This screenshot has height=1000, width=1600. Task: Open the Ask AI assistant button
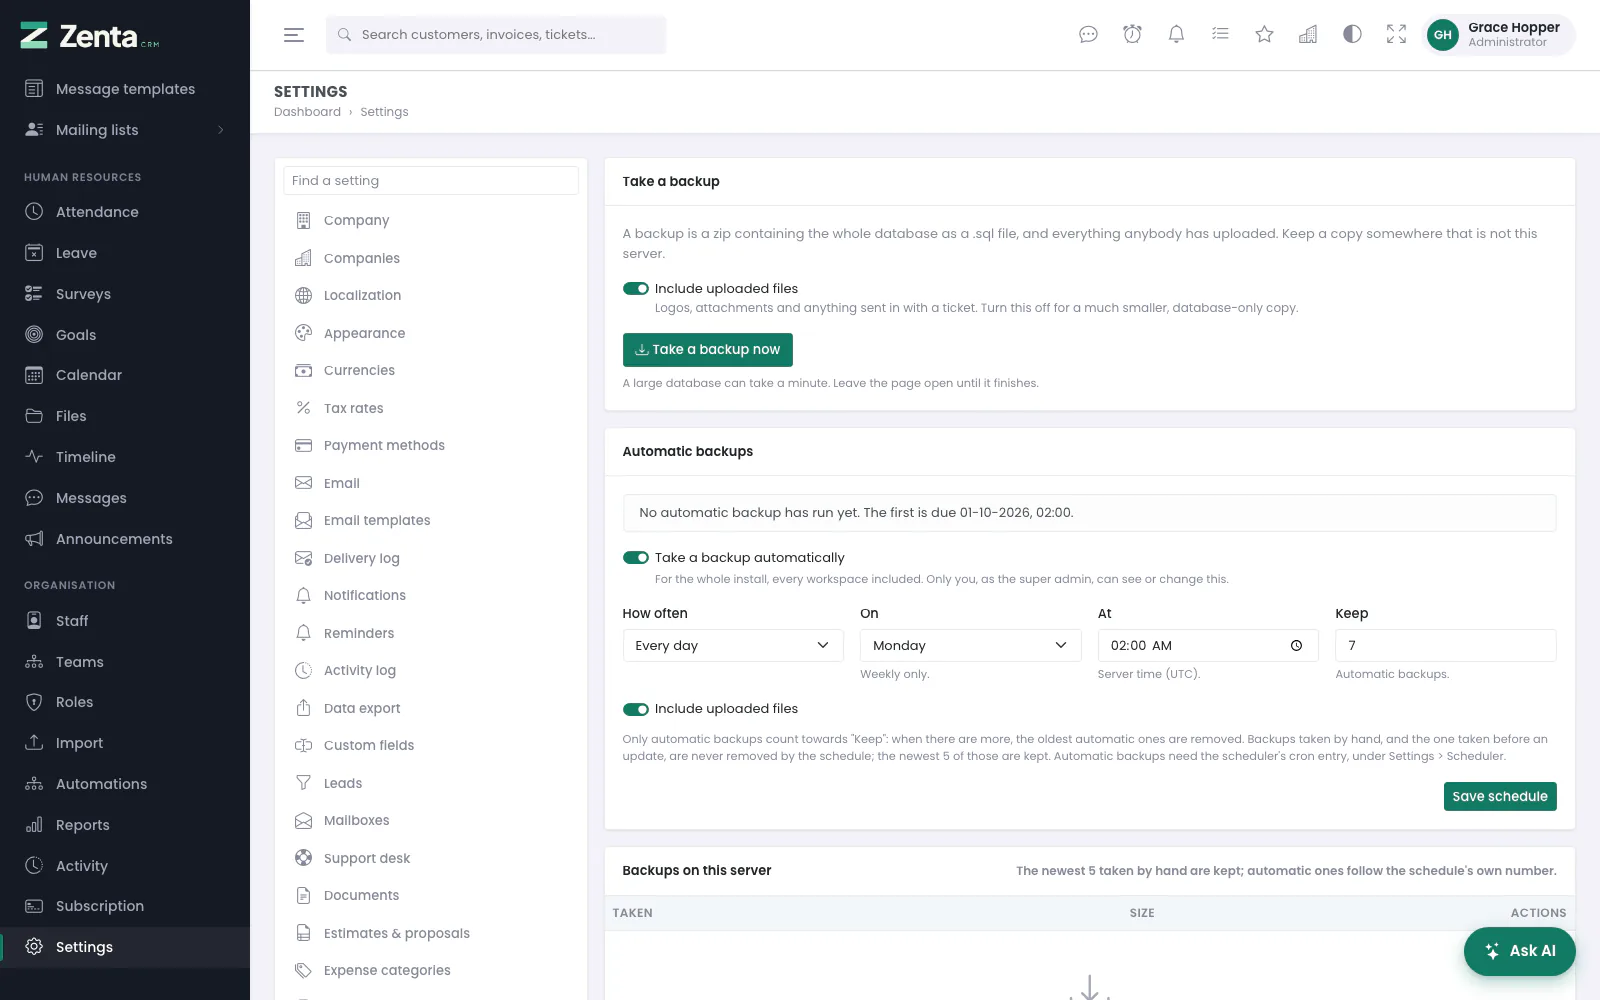pyautogui.click(x=1519, y=951)
